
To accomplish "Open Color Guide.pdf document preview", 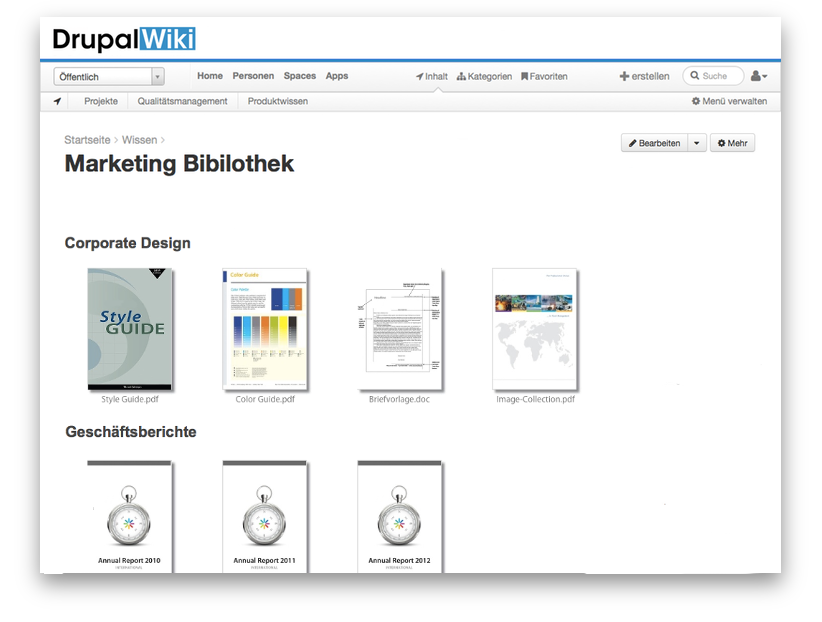I will (265, 329).
